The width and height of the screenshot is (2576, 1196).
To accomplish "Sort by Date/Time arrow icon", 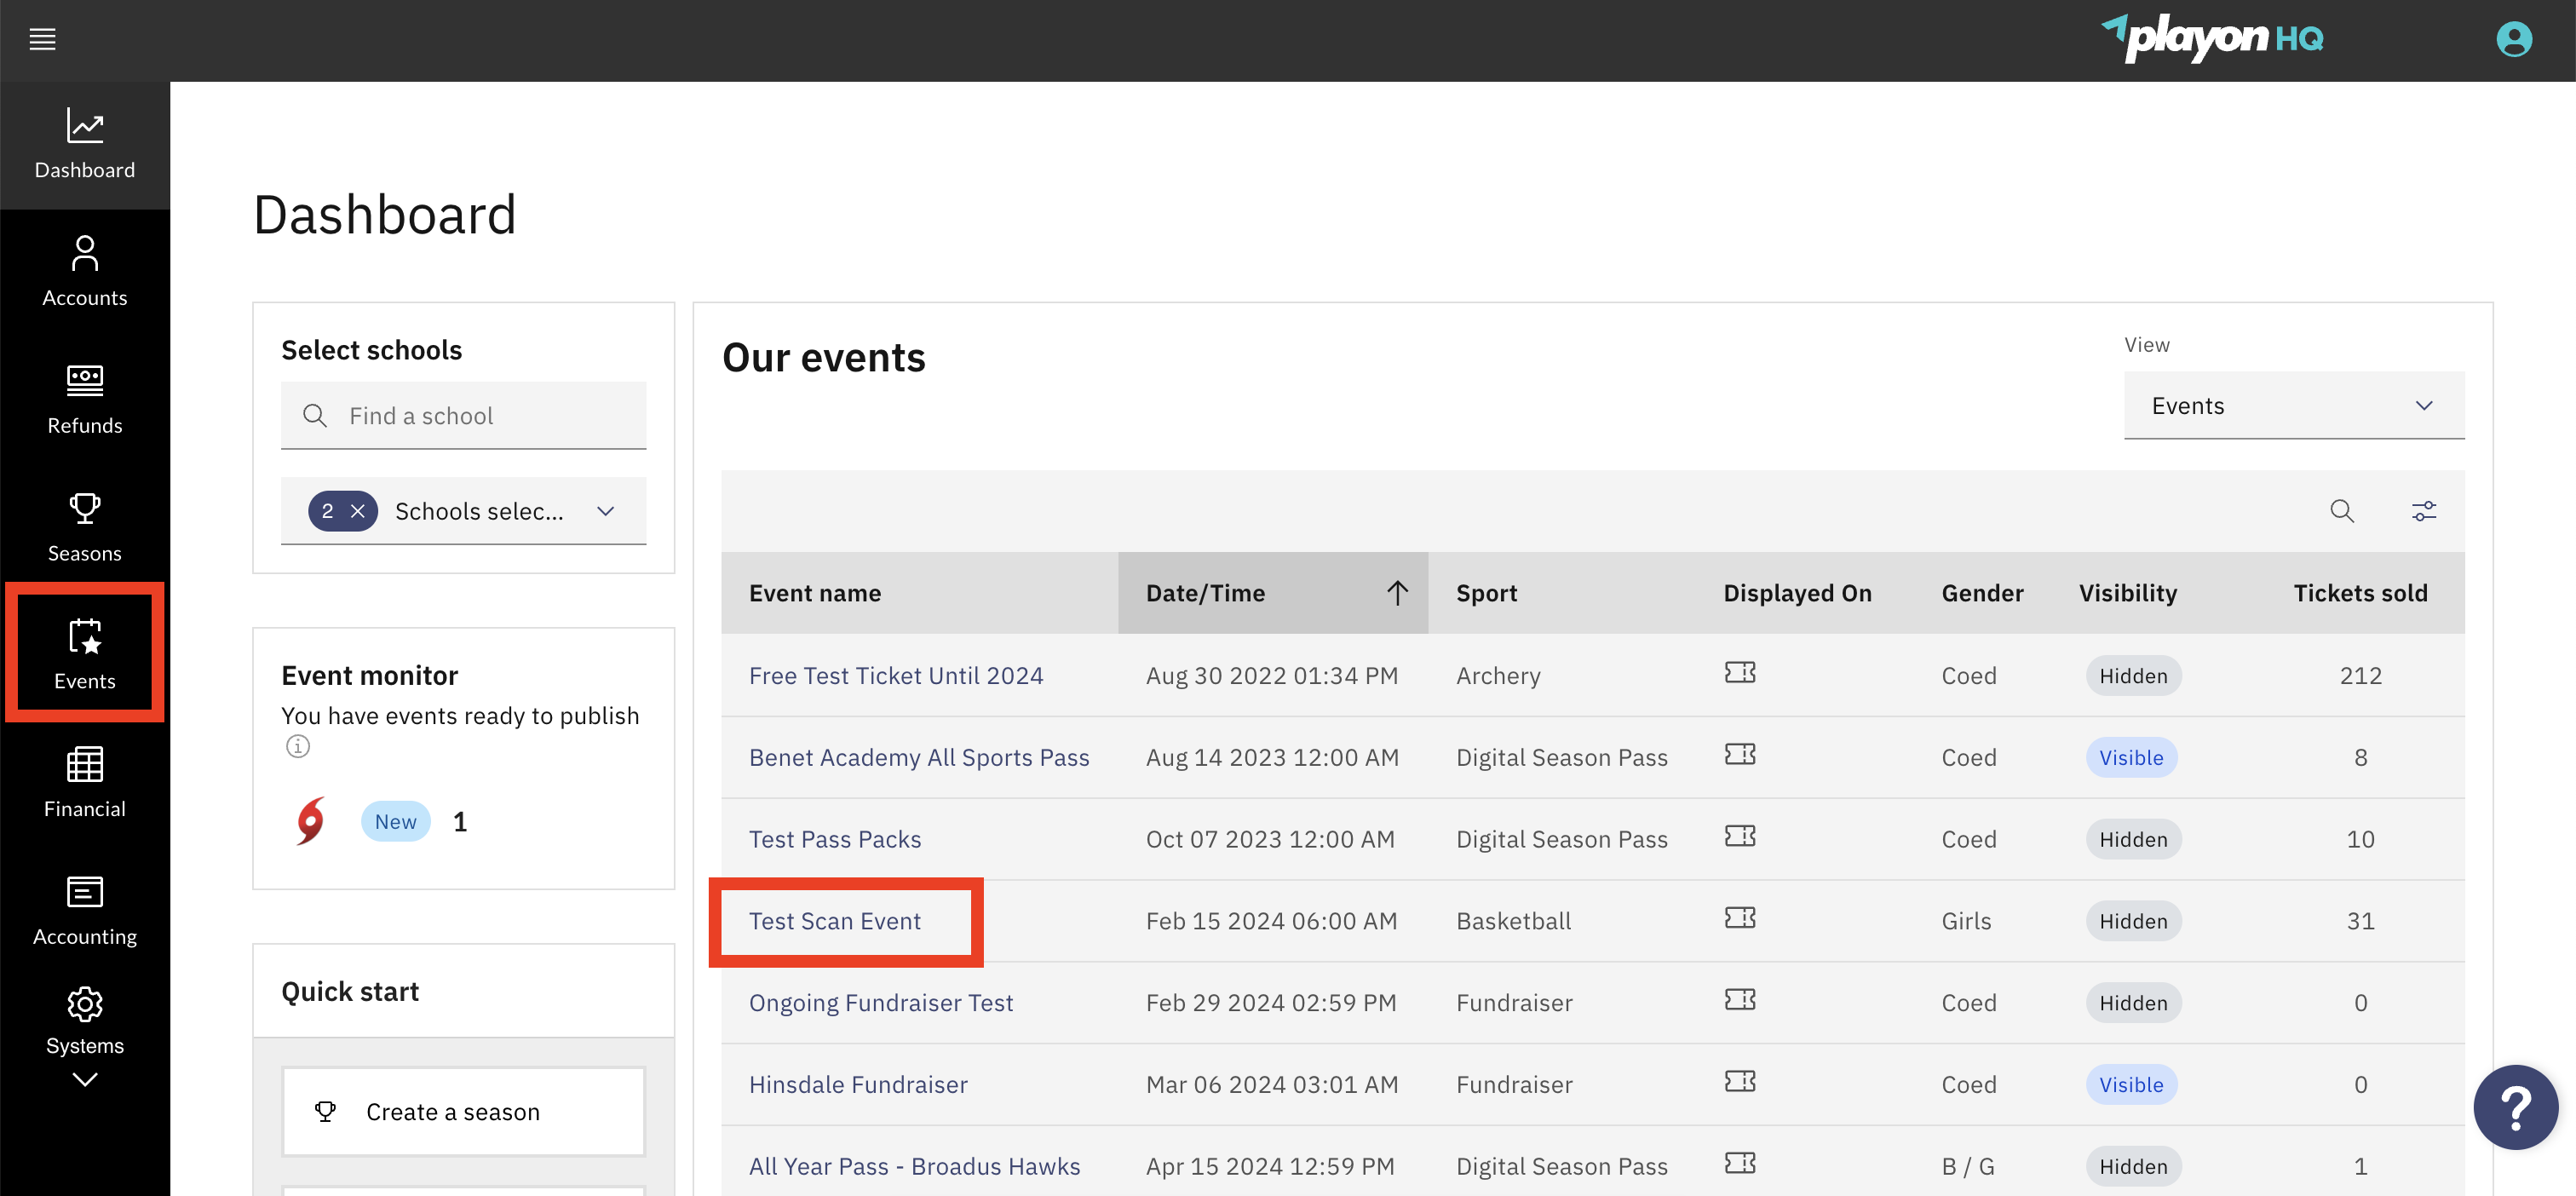I will coord(1397,593).
